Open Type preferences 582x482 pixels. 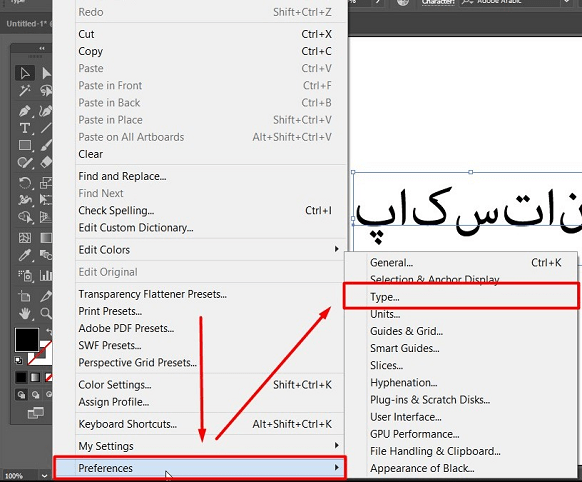[461, 297]
